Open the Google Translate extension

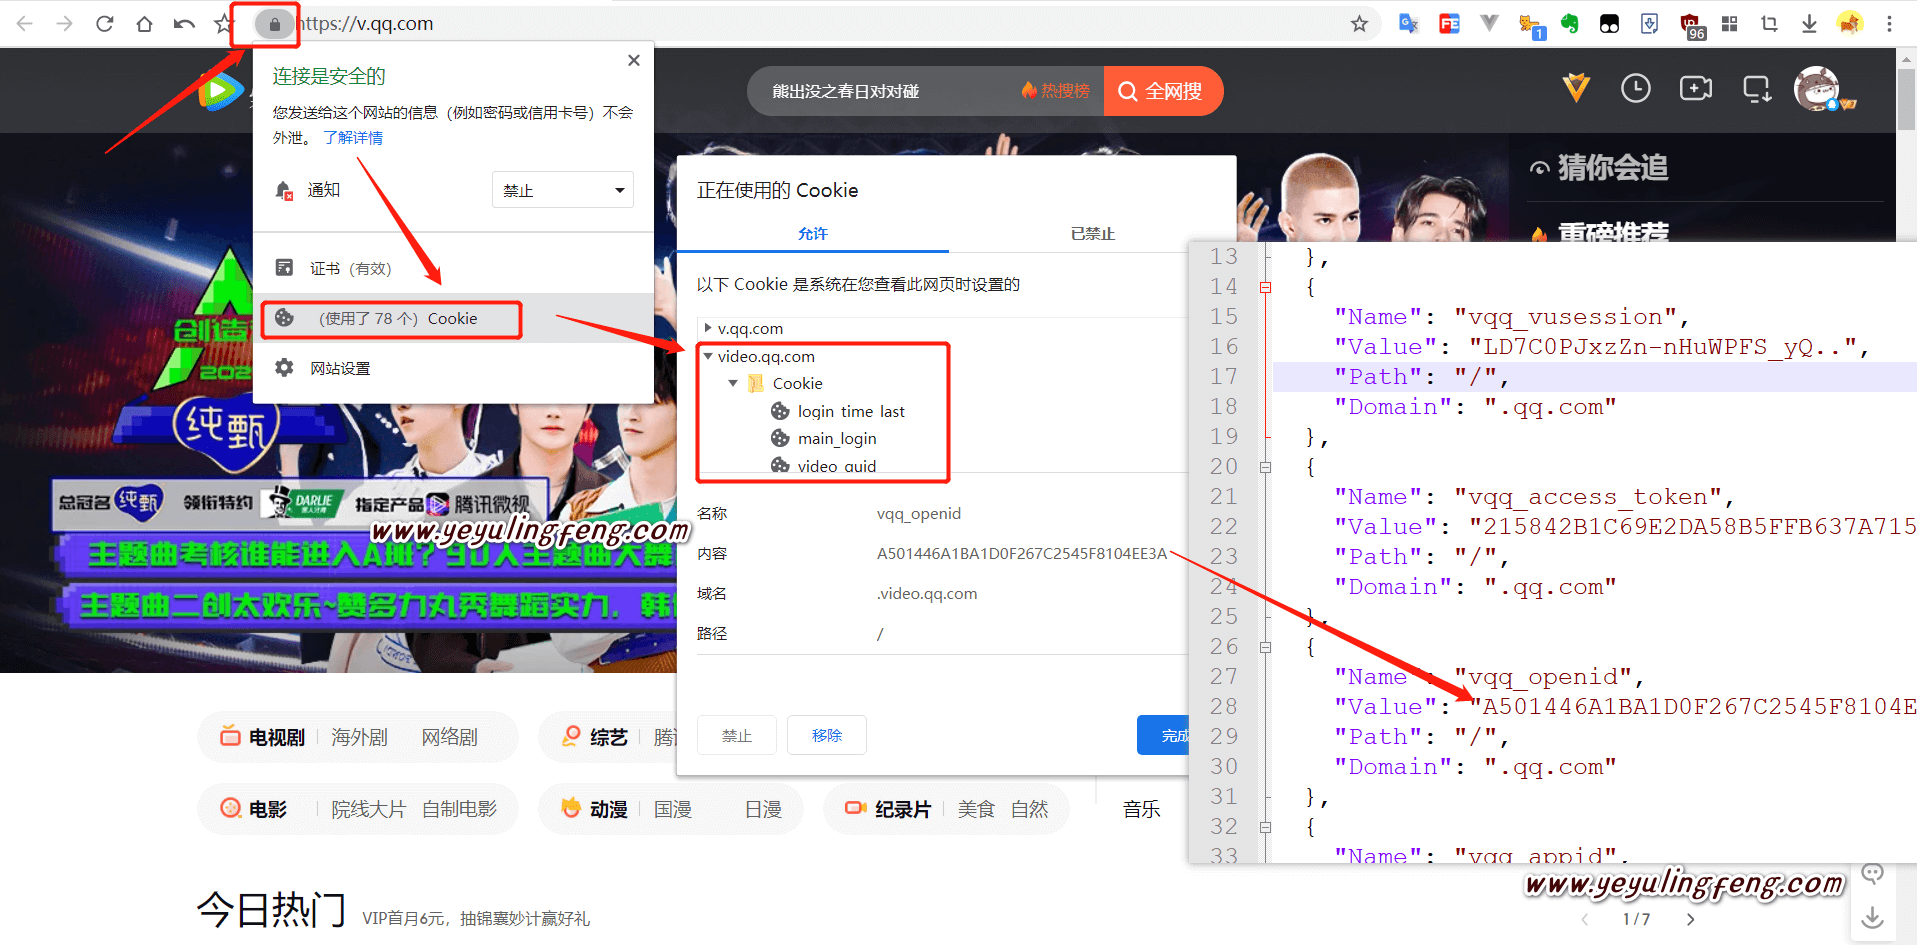click(x=1409, y=23)
